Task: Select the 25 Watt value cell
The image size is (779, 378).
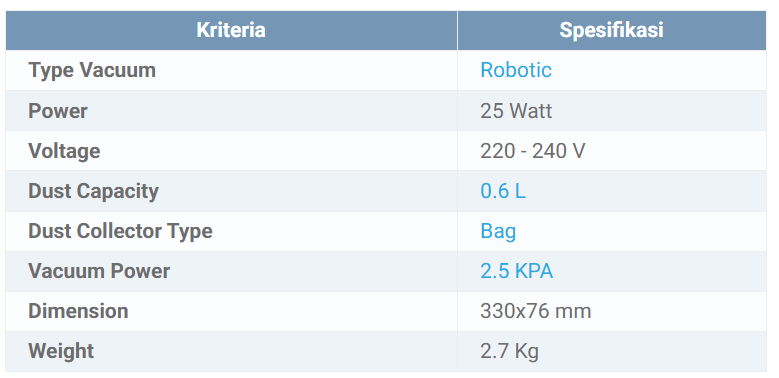Action: click(612, 110)
